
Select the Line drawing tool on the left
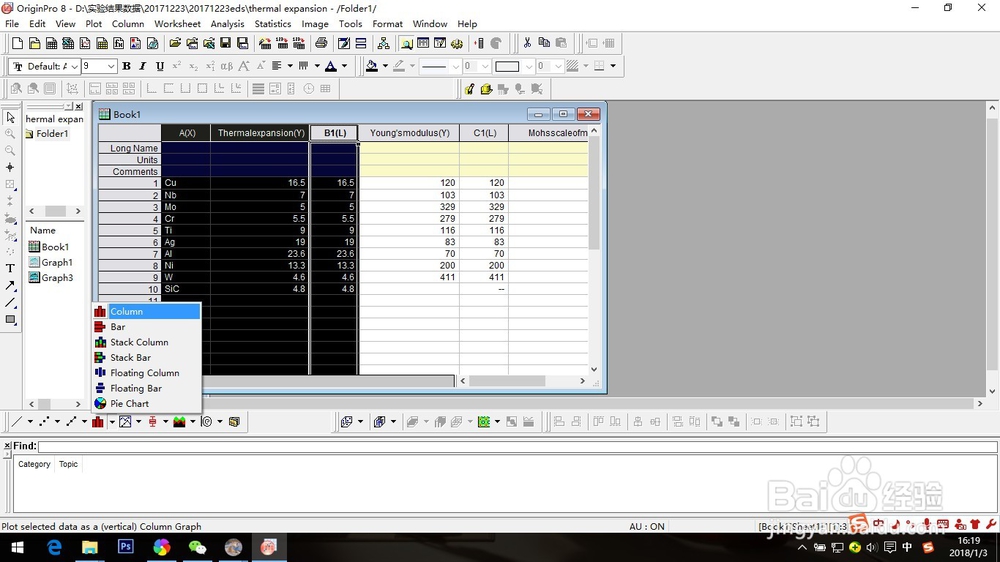pos(10,303)
